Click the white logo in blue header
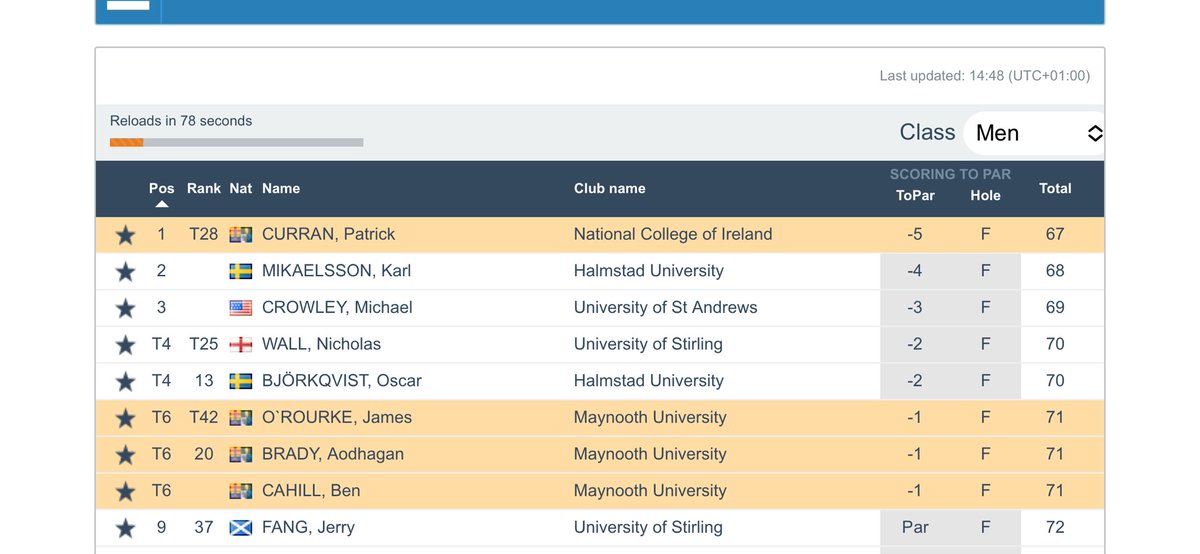Screen dimensions: 1200x554 point(128,6)
